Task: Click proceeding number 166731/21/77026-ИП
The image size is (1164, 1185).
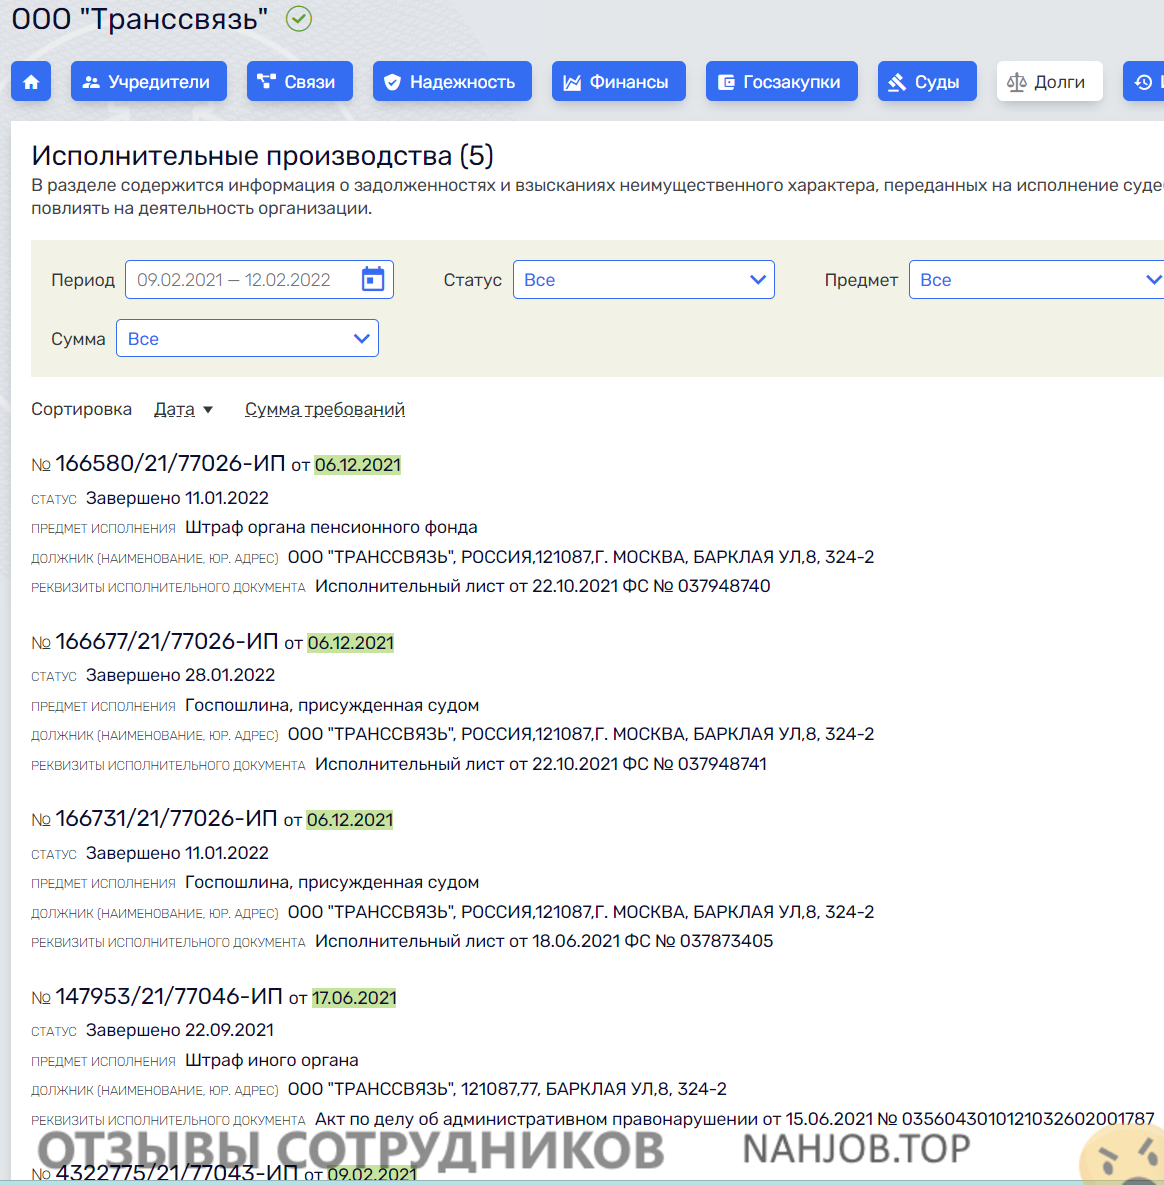Action: (x=166, y=818)
